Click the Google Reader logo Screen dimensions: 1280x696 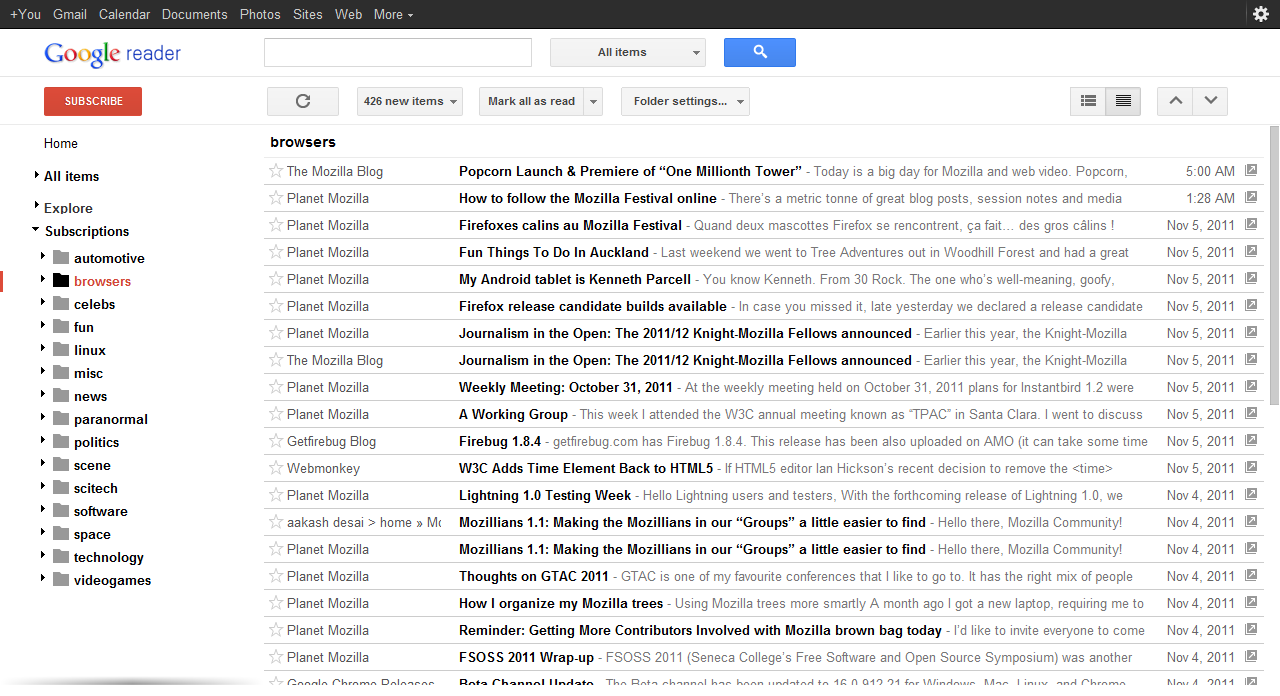coord(113,54)
